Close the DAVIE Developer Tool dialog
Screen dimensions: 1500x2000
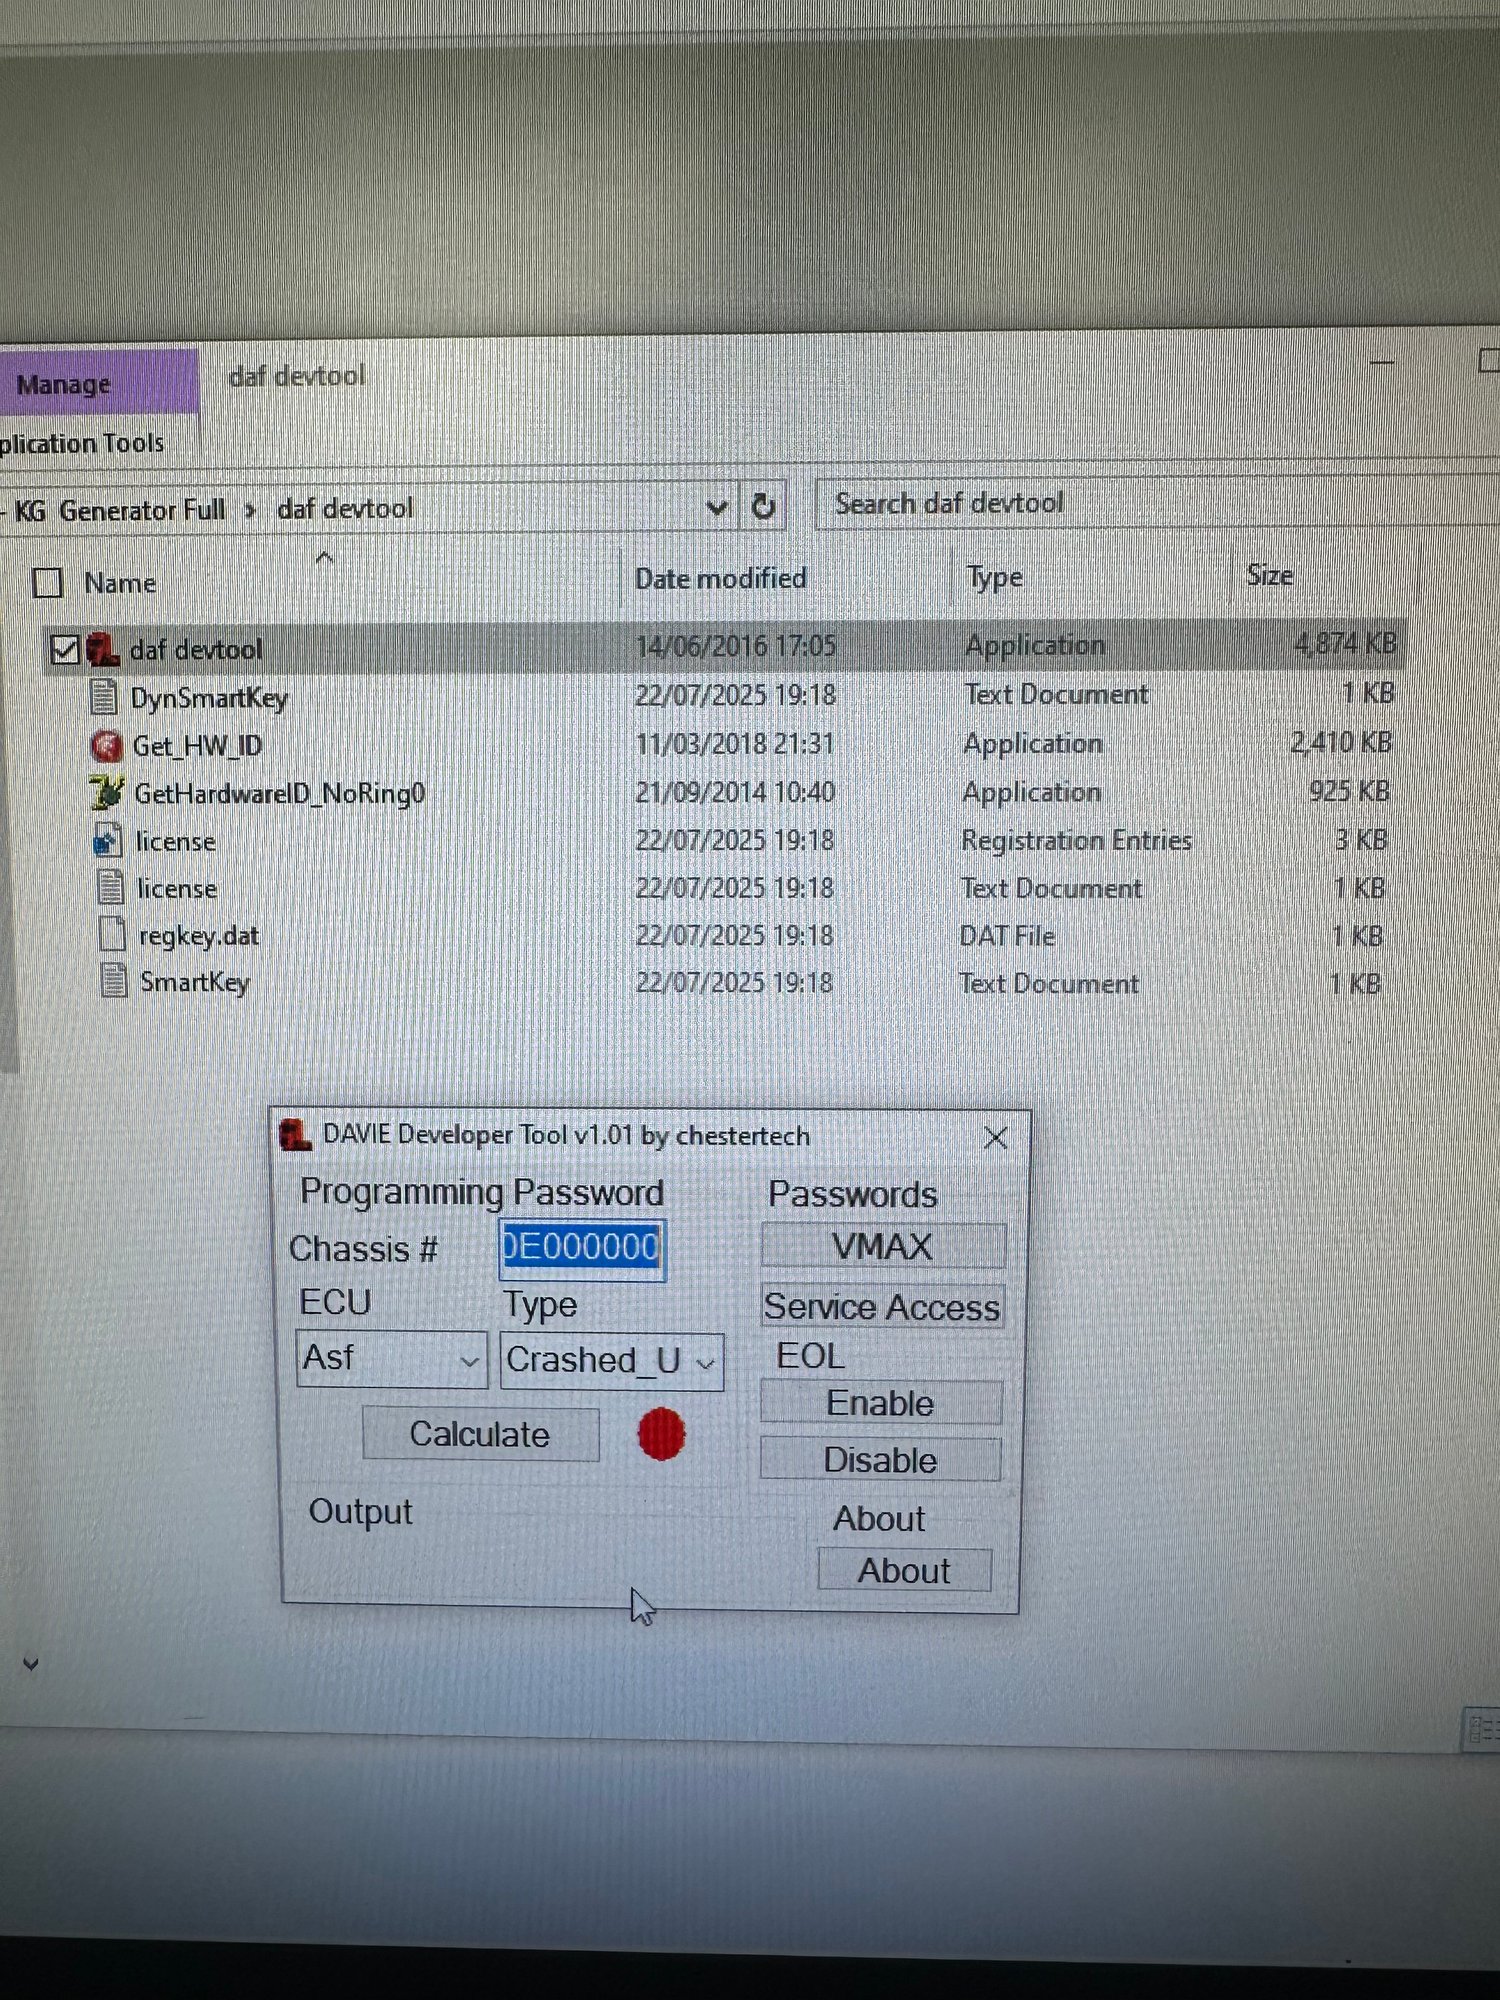995,1138
